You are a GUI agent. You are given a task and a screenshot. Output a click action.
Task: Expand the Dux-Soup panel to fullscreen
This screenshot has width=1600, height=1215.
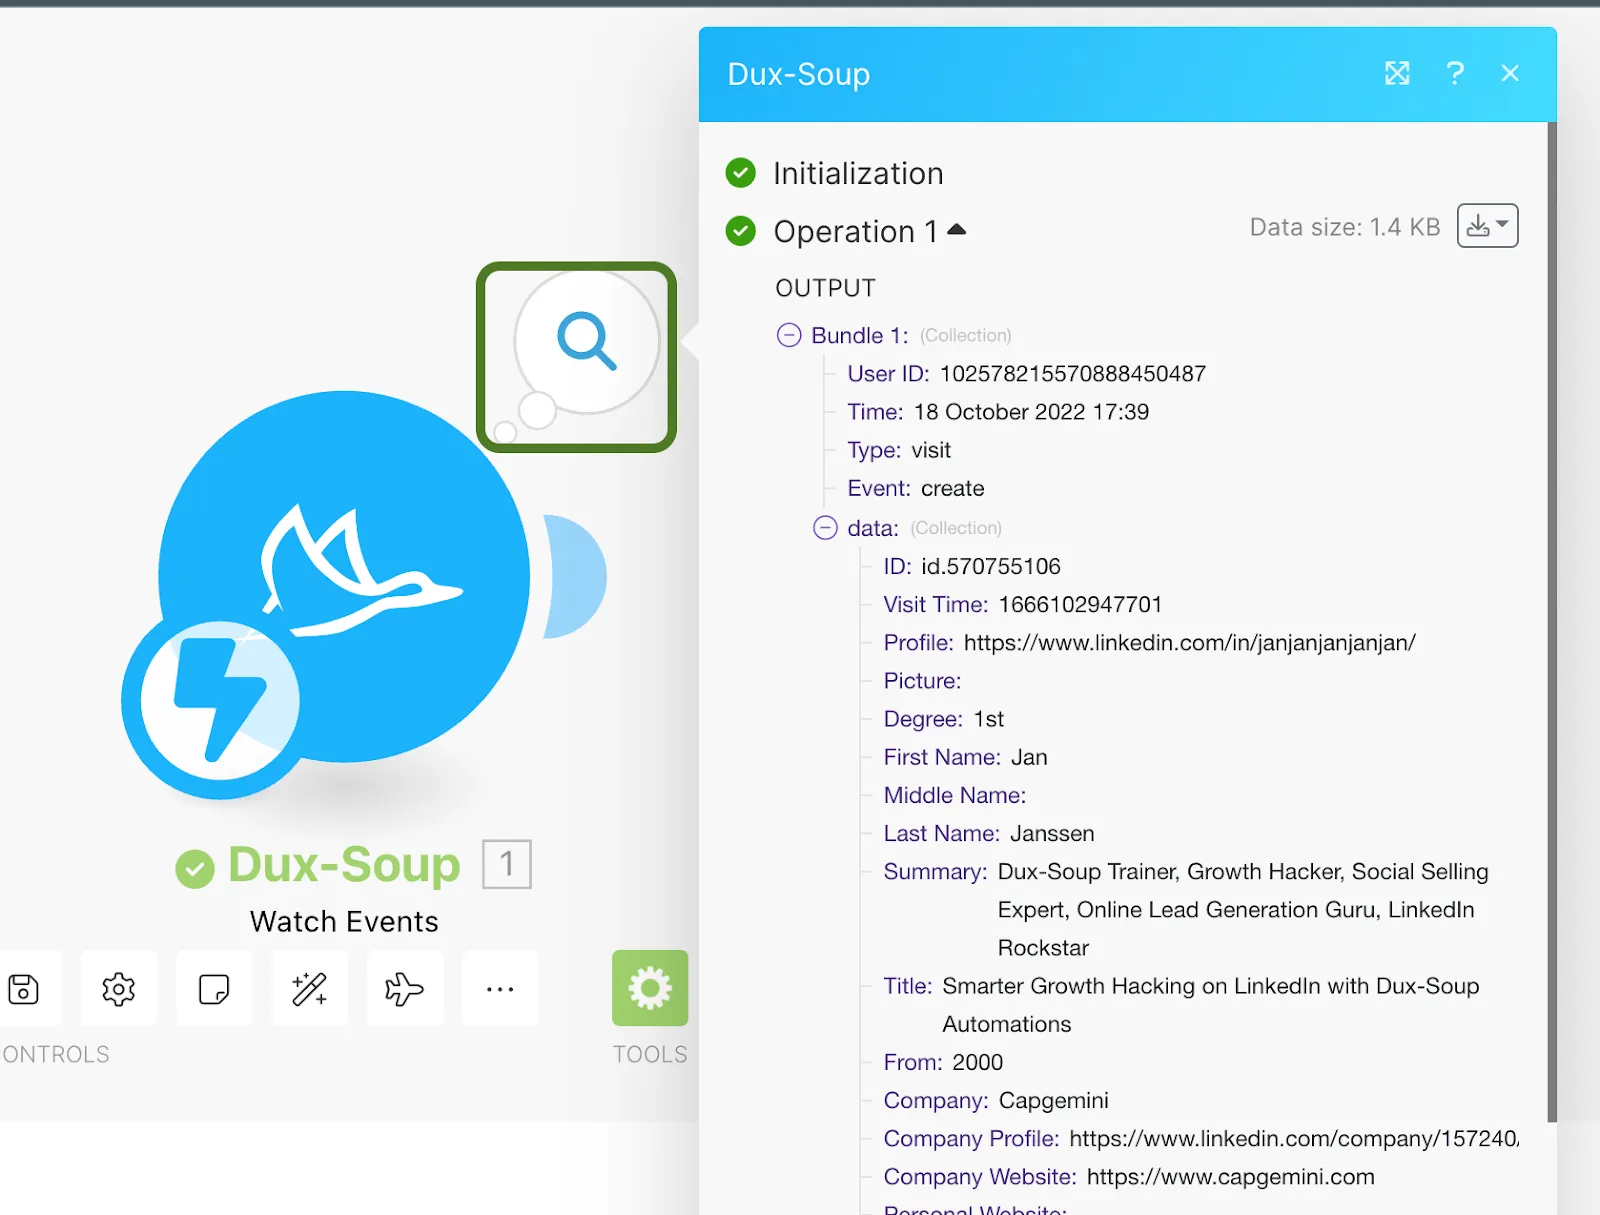(x=1397, y=73)
